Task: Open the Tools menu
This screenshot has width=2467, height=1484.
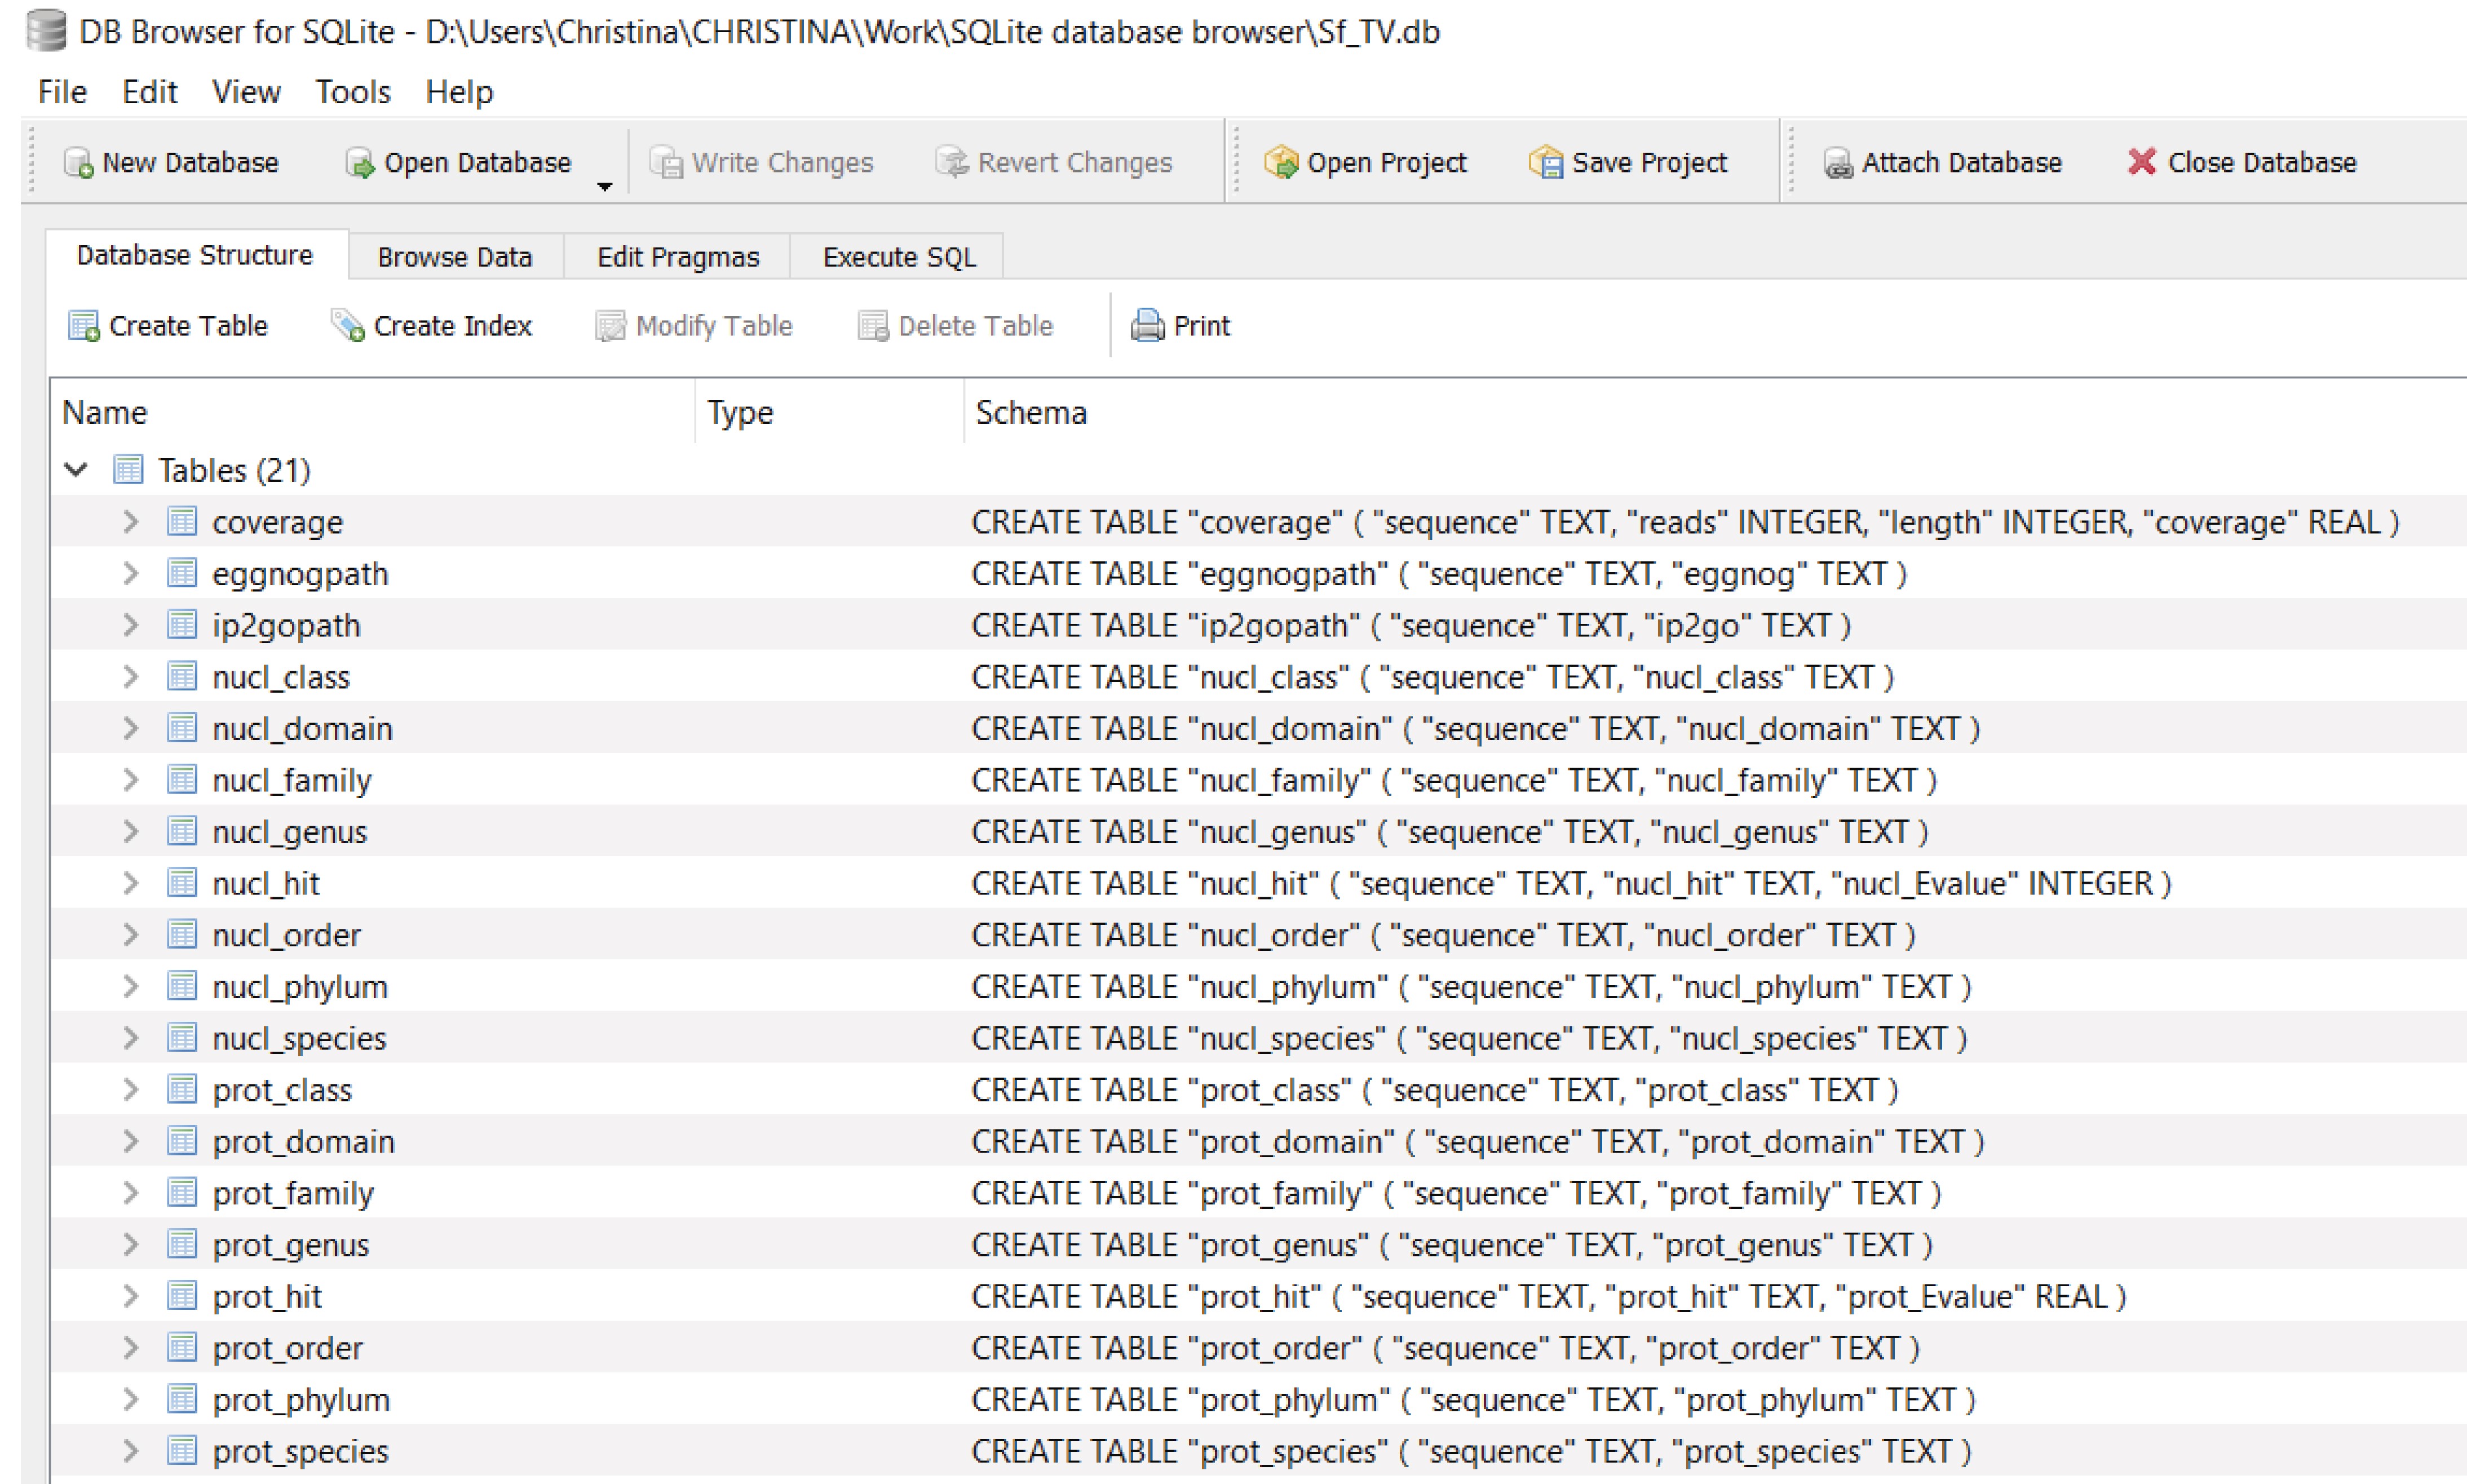Action: [x=353, y=92]
